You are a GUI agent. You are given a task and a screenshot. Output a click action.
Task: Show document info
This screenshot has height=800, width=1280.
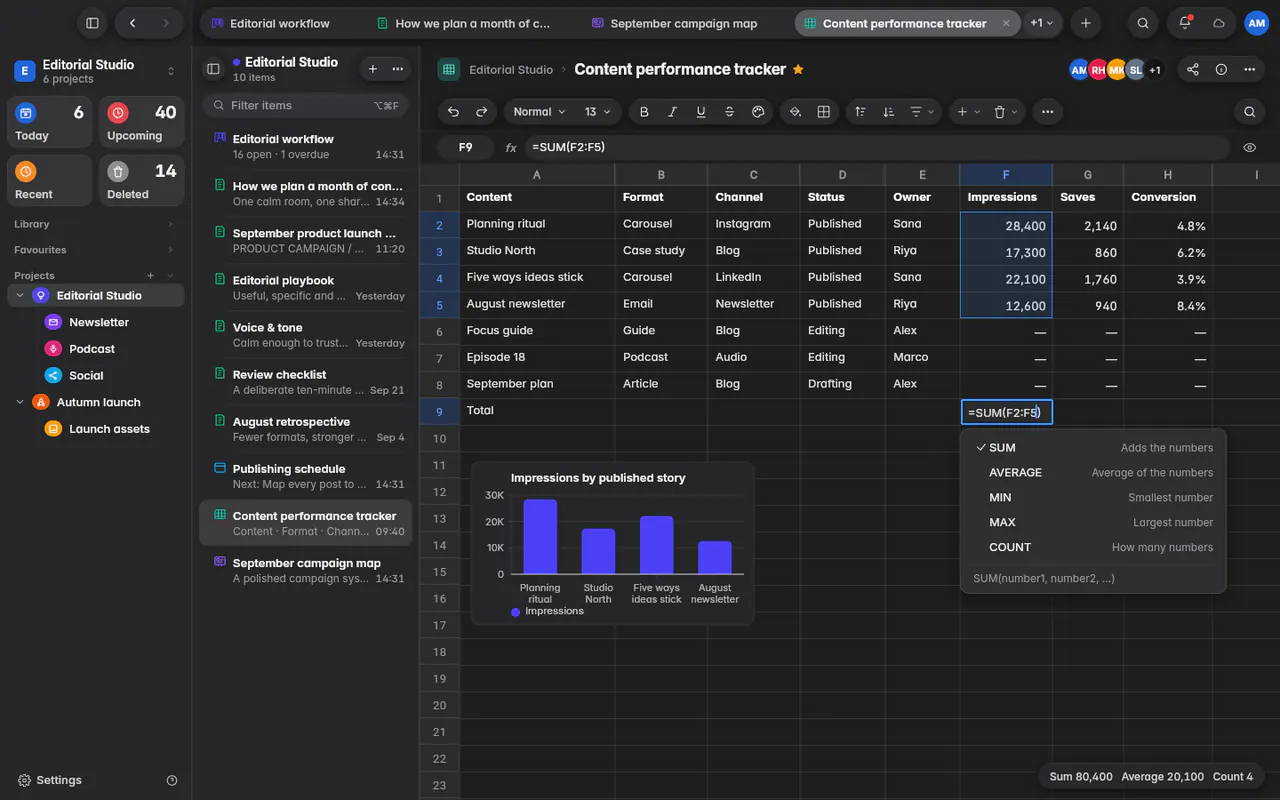1221,69
